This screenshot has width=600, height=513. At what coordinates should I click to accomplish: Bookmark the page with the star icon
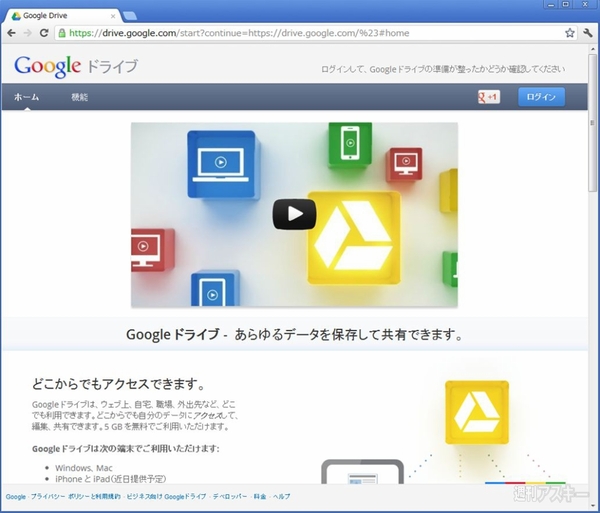click(570, 33)
